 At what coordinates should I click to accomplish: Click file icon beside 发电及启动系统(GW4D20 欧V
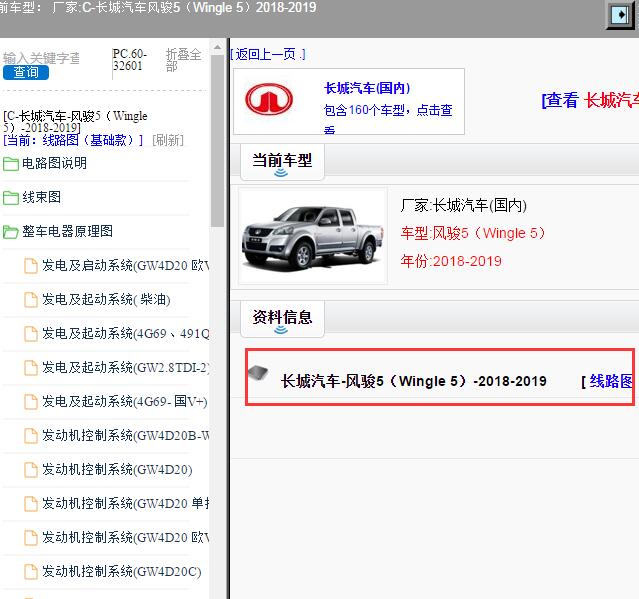31,266
